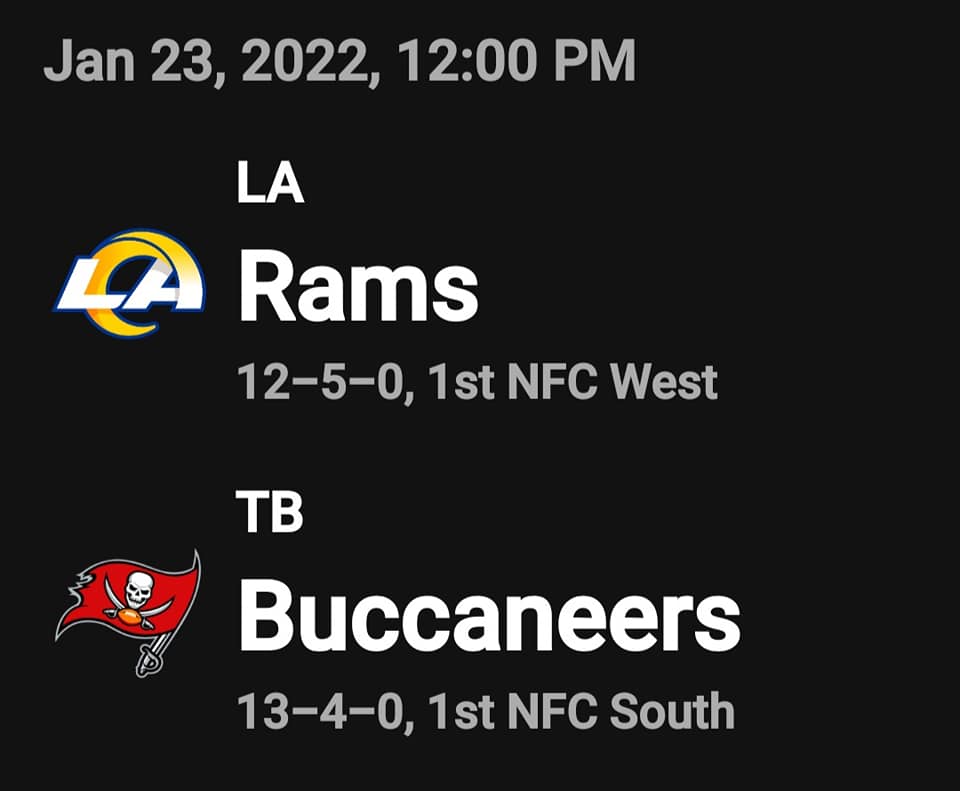Open the Rams team name
The image size is (960, 791).
point(357,288)
